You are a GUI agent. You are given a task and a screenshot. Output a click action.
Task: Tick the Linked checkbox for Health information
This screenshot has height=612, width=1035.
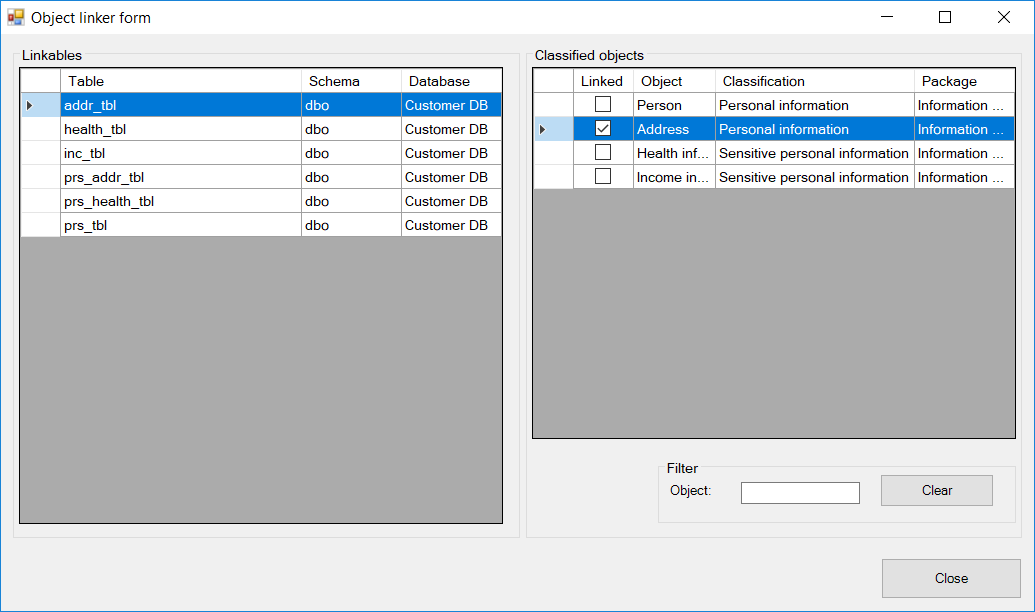point(603,153)
